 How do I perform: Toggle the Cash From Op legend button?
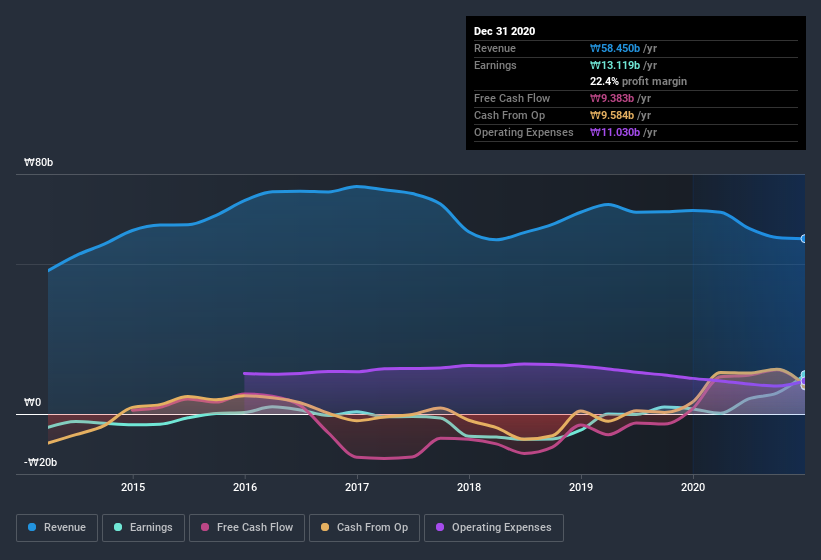click(x=364, y=528)
